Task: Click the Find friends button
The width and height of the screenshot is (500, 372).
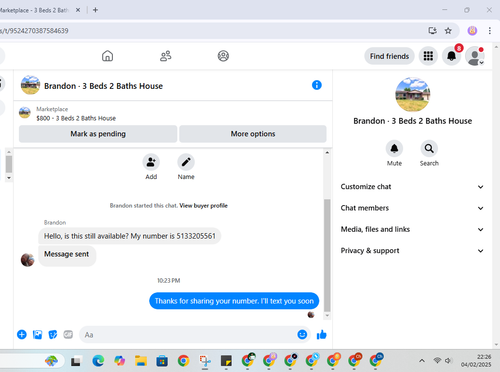Action: [x=389, y=56]
